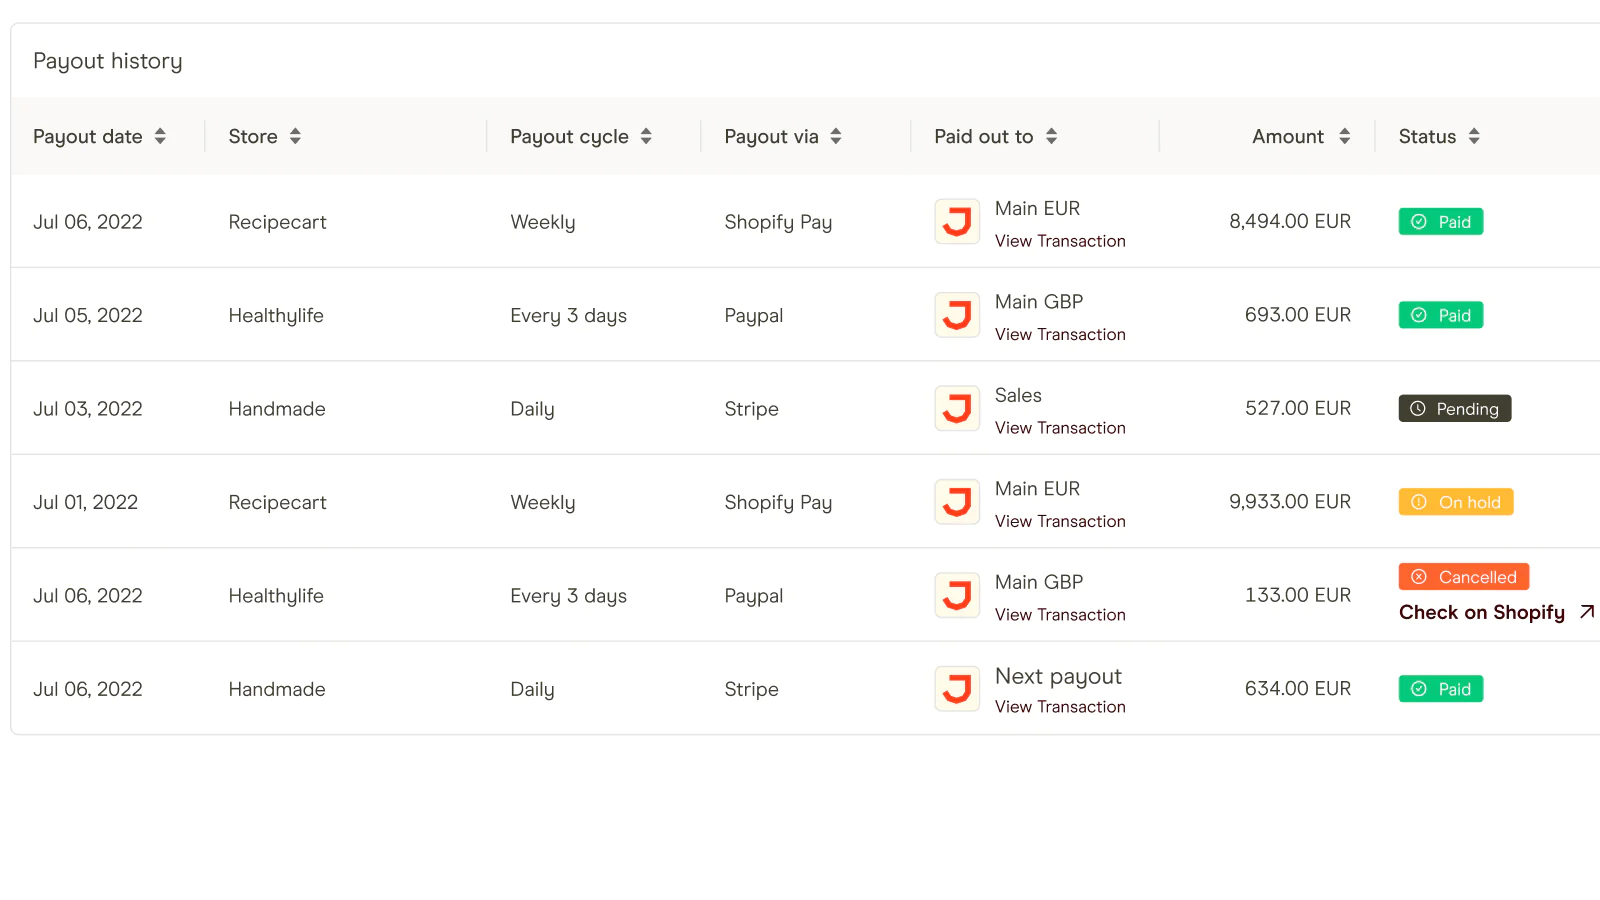Viewport: 1600px width, 900px height.
Task: Click the Pending status badge
Action: 1454,409
